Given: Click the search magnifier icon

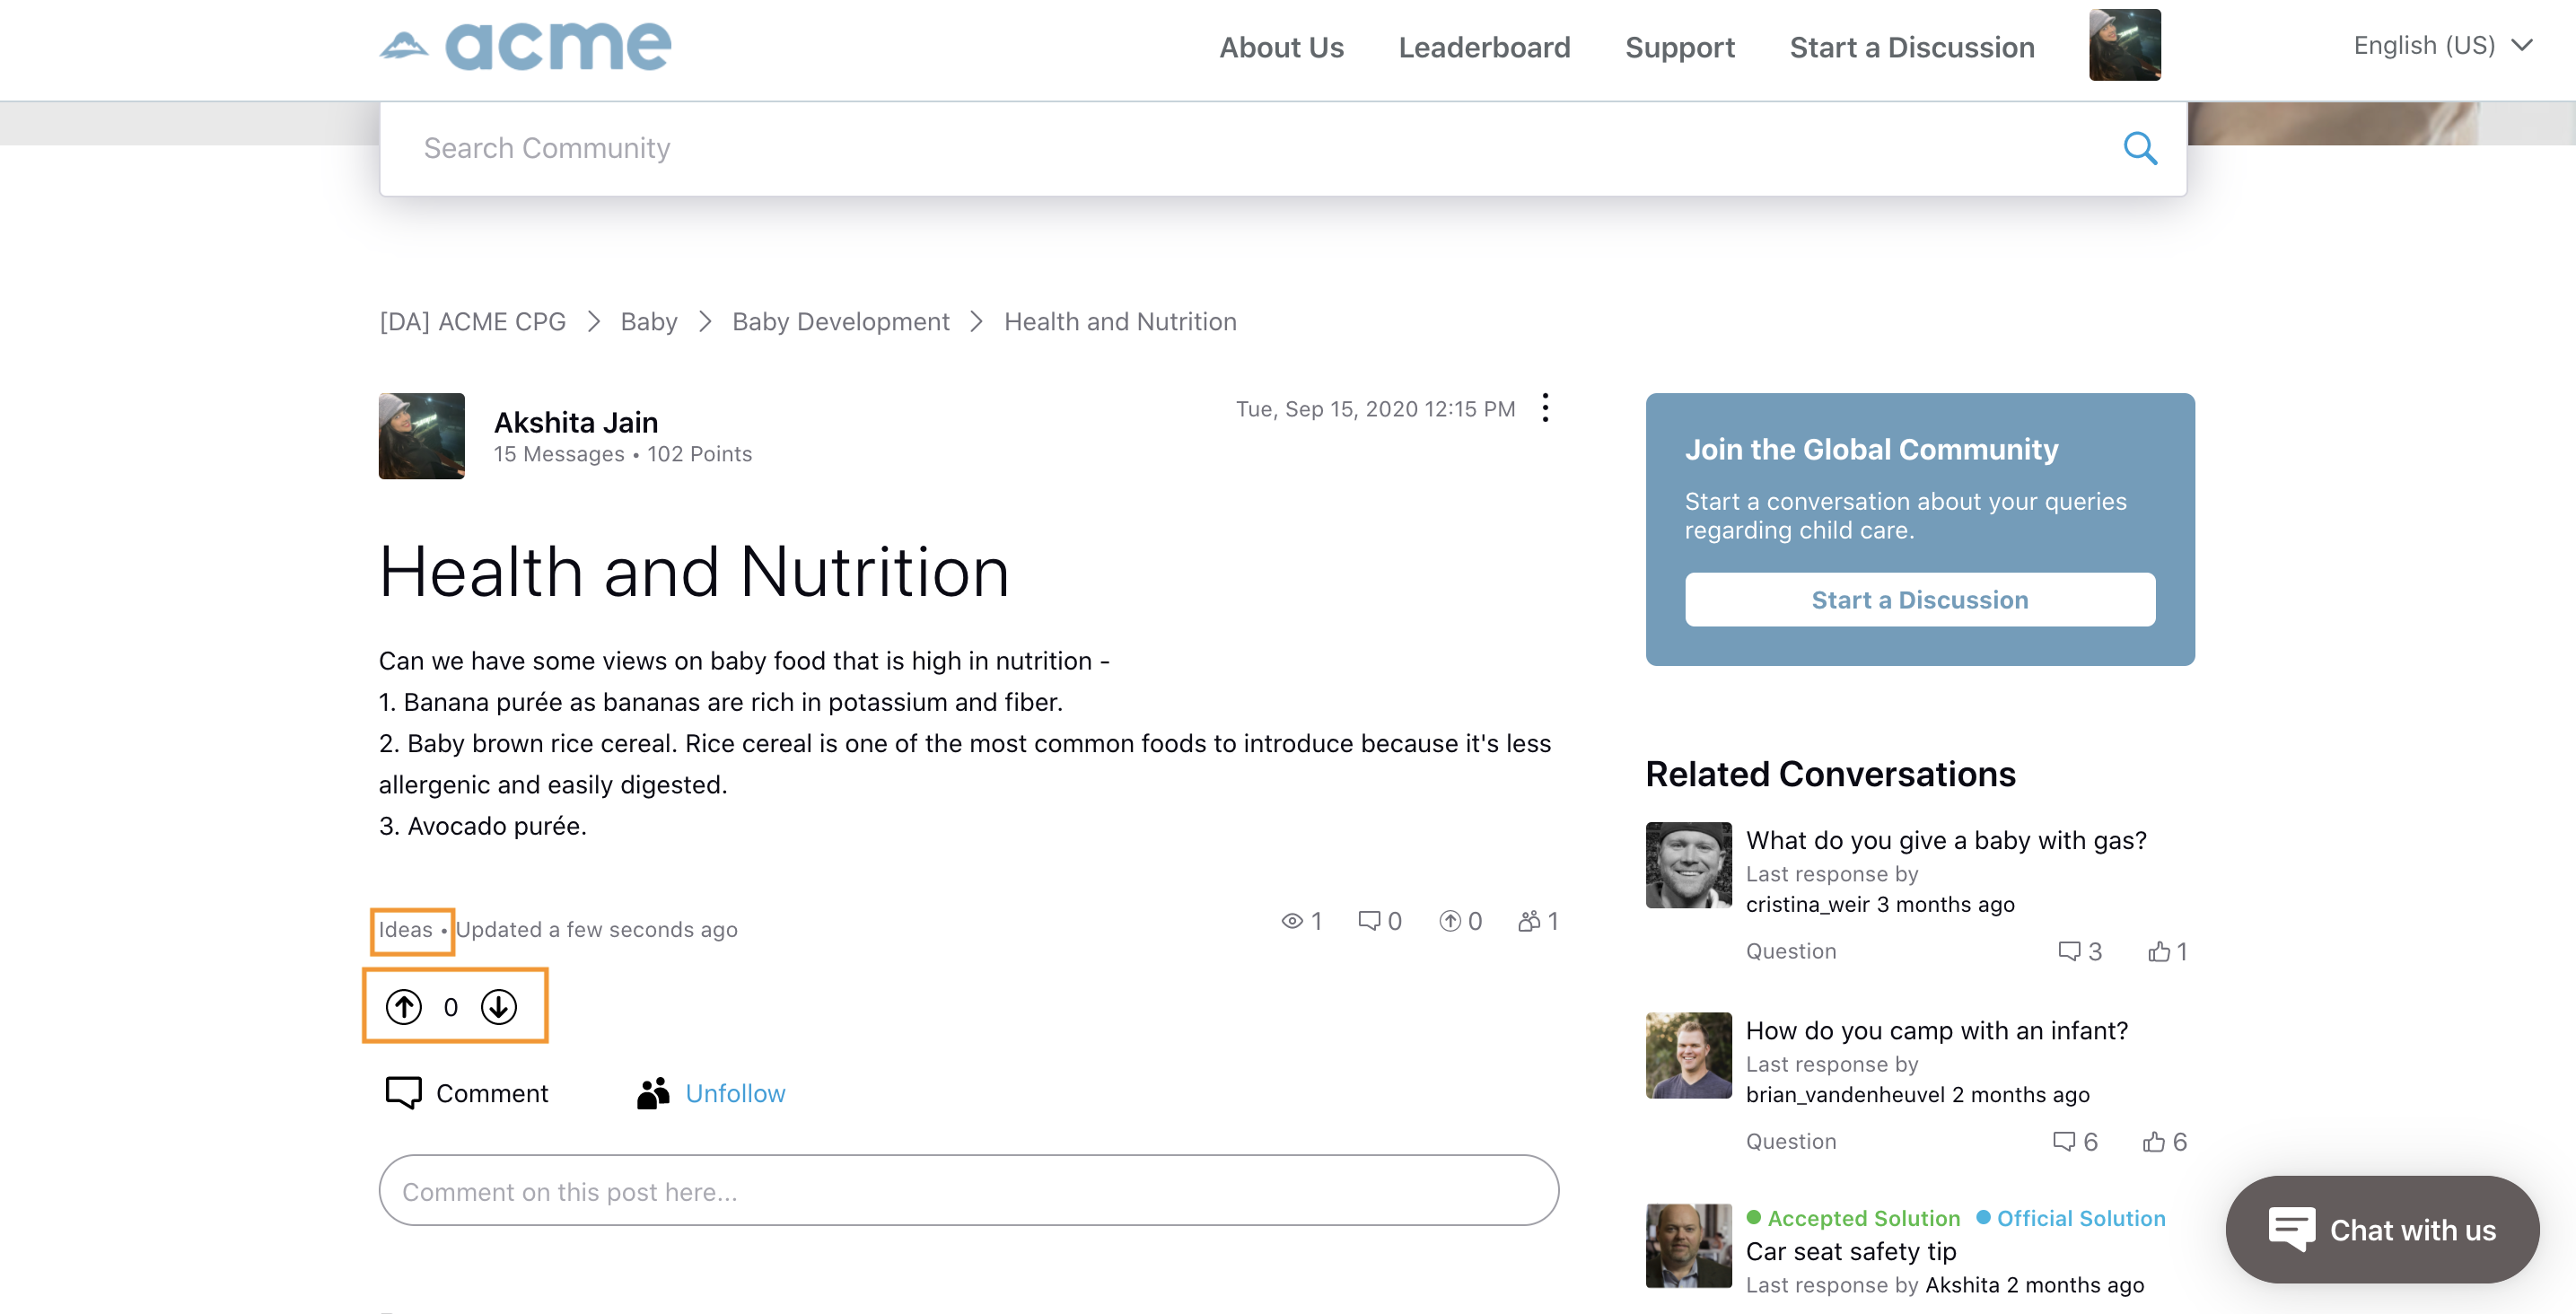Looking at the screenshot, I should tap(2142, 147).
